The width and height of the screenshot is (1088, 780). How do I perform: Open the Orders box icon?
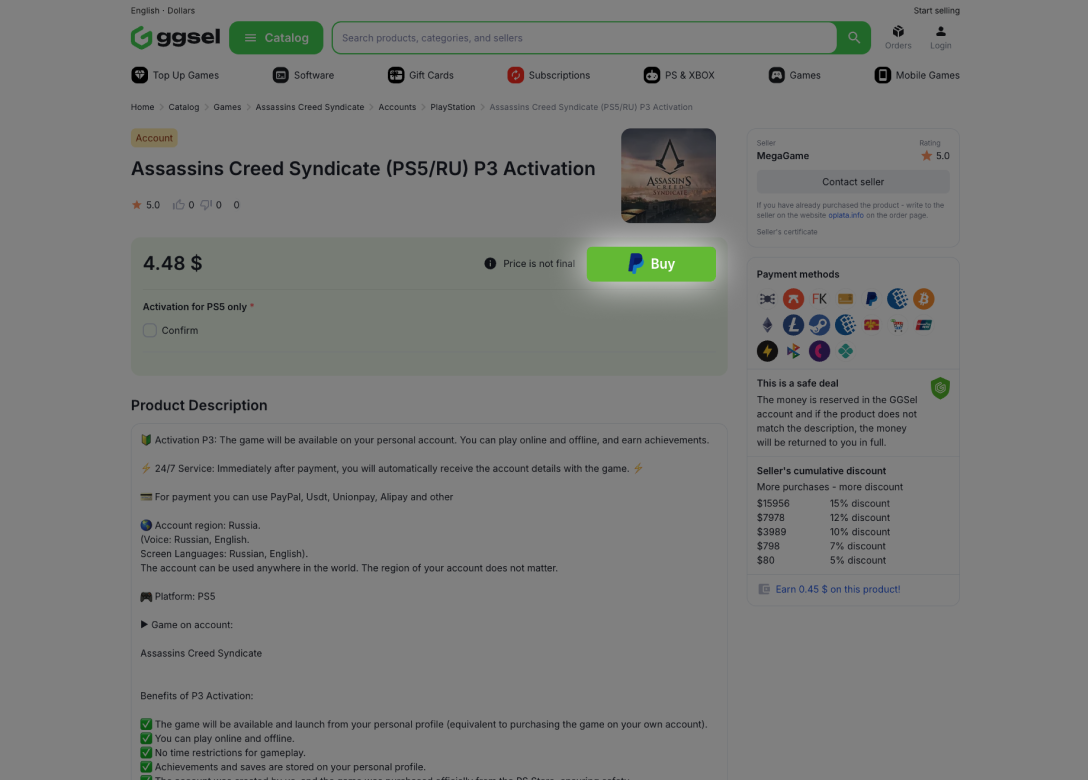pos(898,31)
